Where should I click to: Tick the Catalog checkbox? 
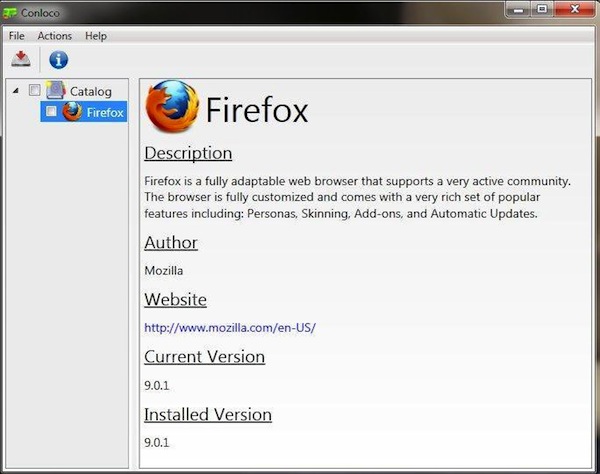(x=34, y=90)
